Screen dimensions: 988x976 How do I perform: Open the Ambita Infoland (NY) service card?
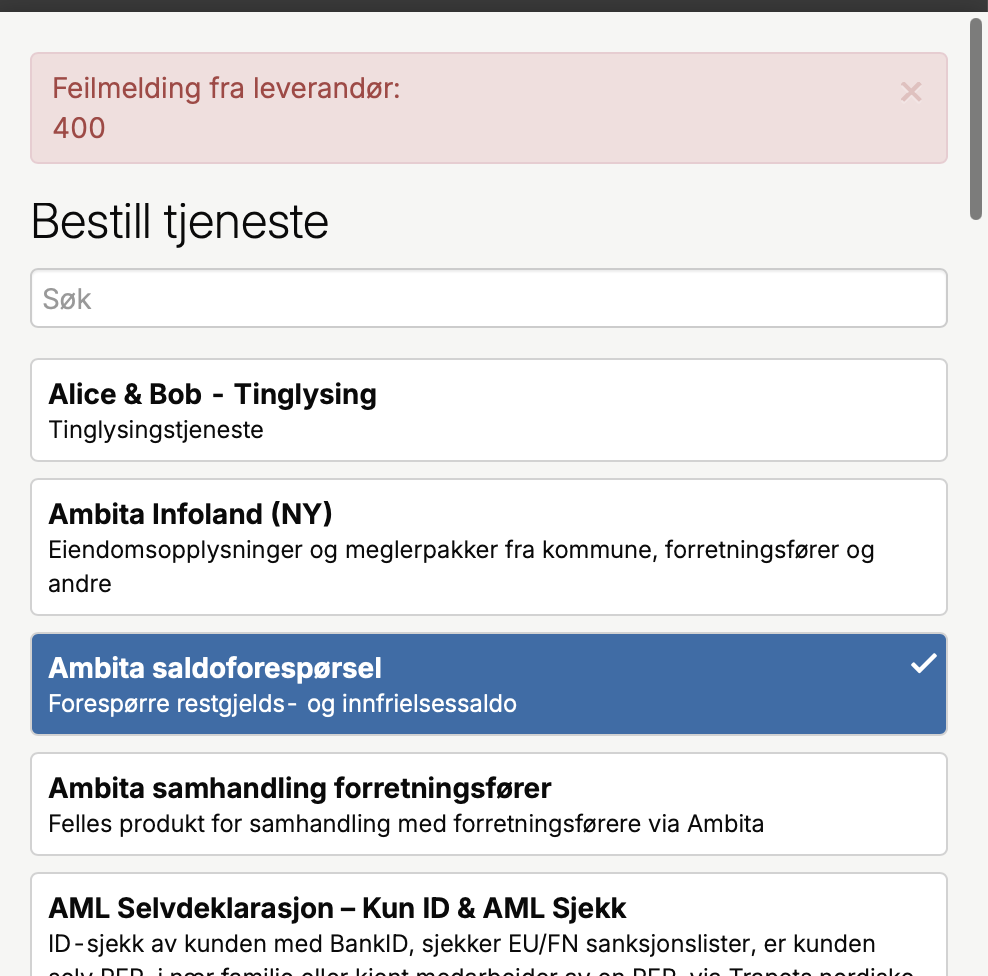click(489, 547)
